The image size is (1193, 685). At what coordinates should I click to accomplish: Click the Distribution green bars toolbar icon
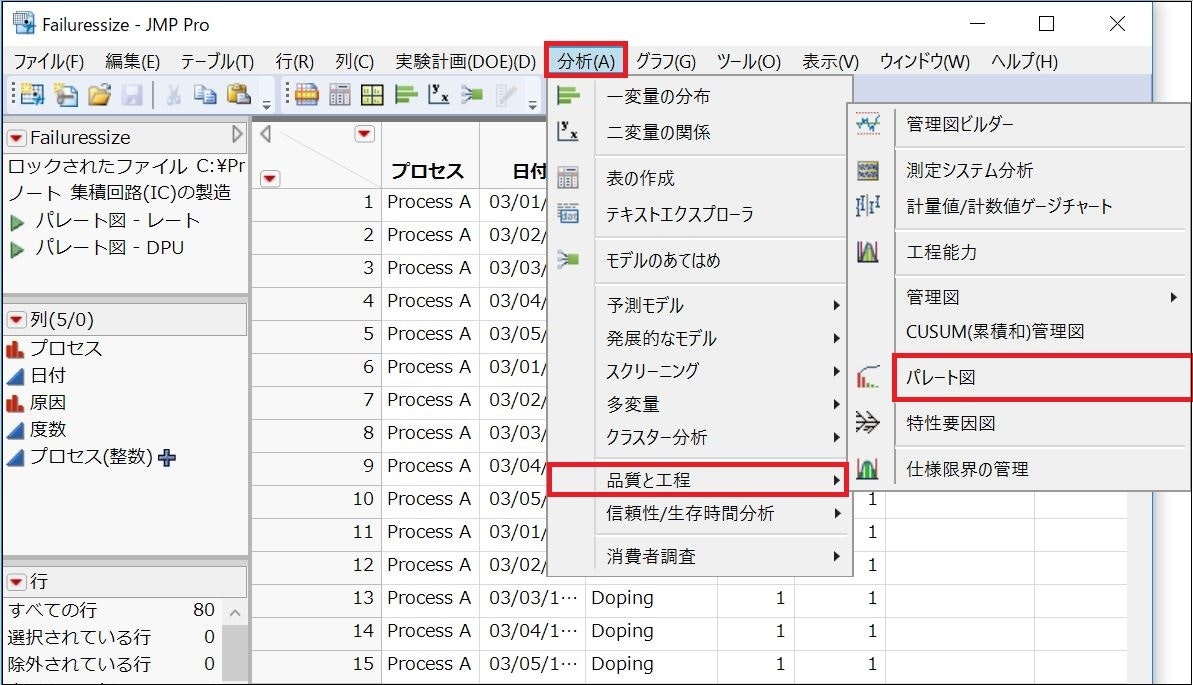tap(406, 94)
